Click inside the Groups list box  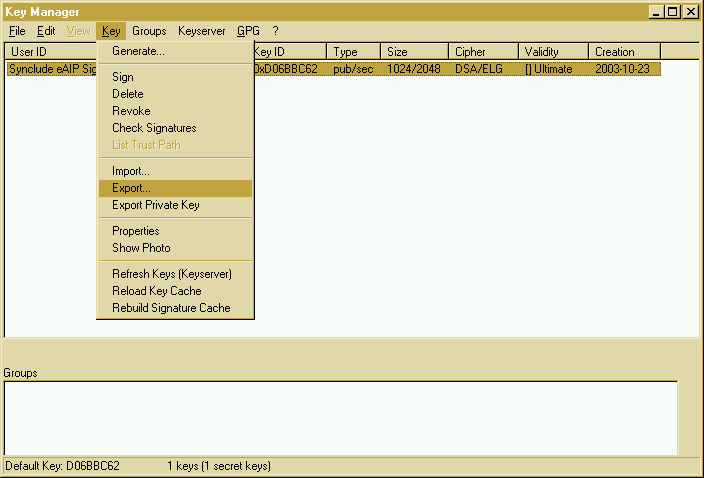(x=340, y=417)
